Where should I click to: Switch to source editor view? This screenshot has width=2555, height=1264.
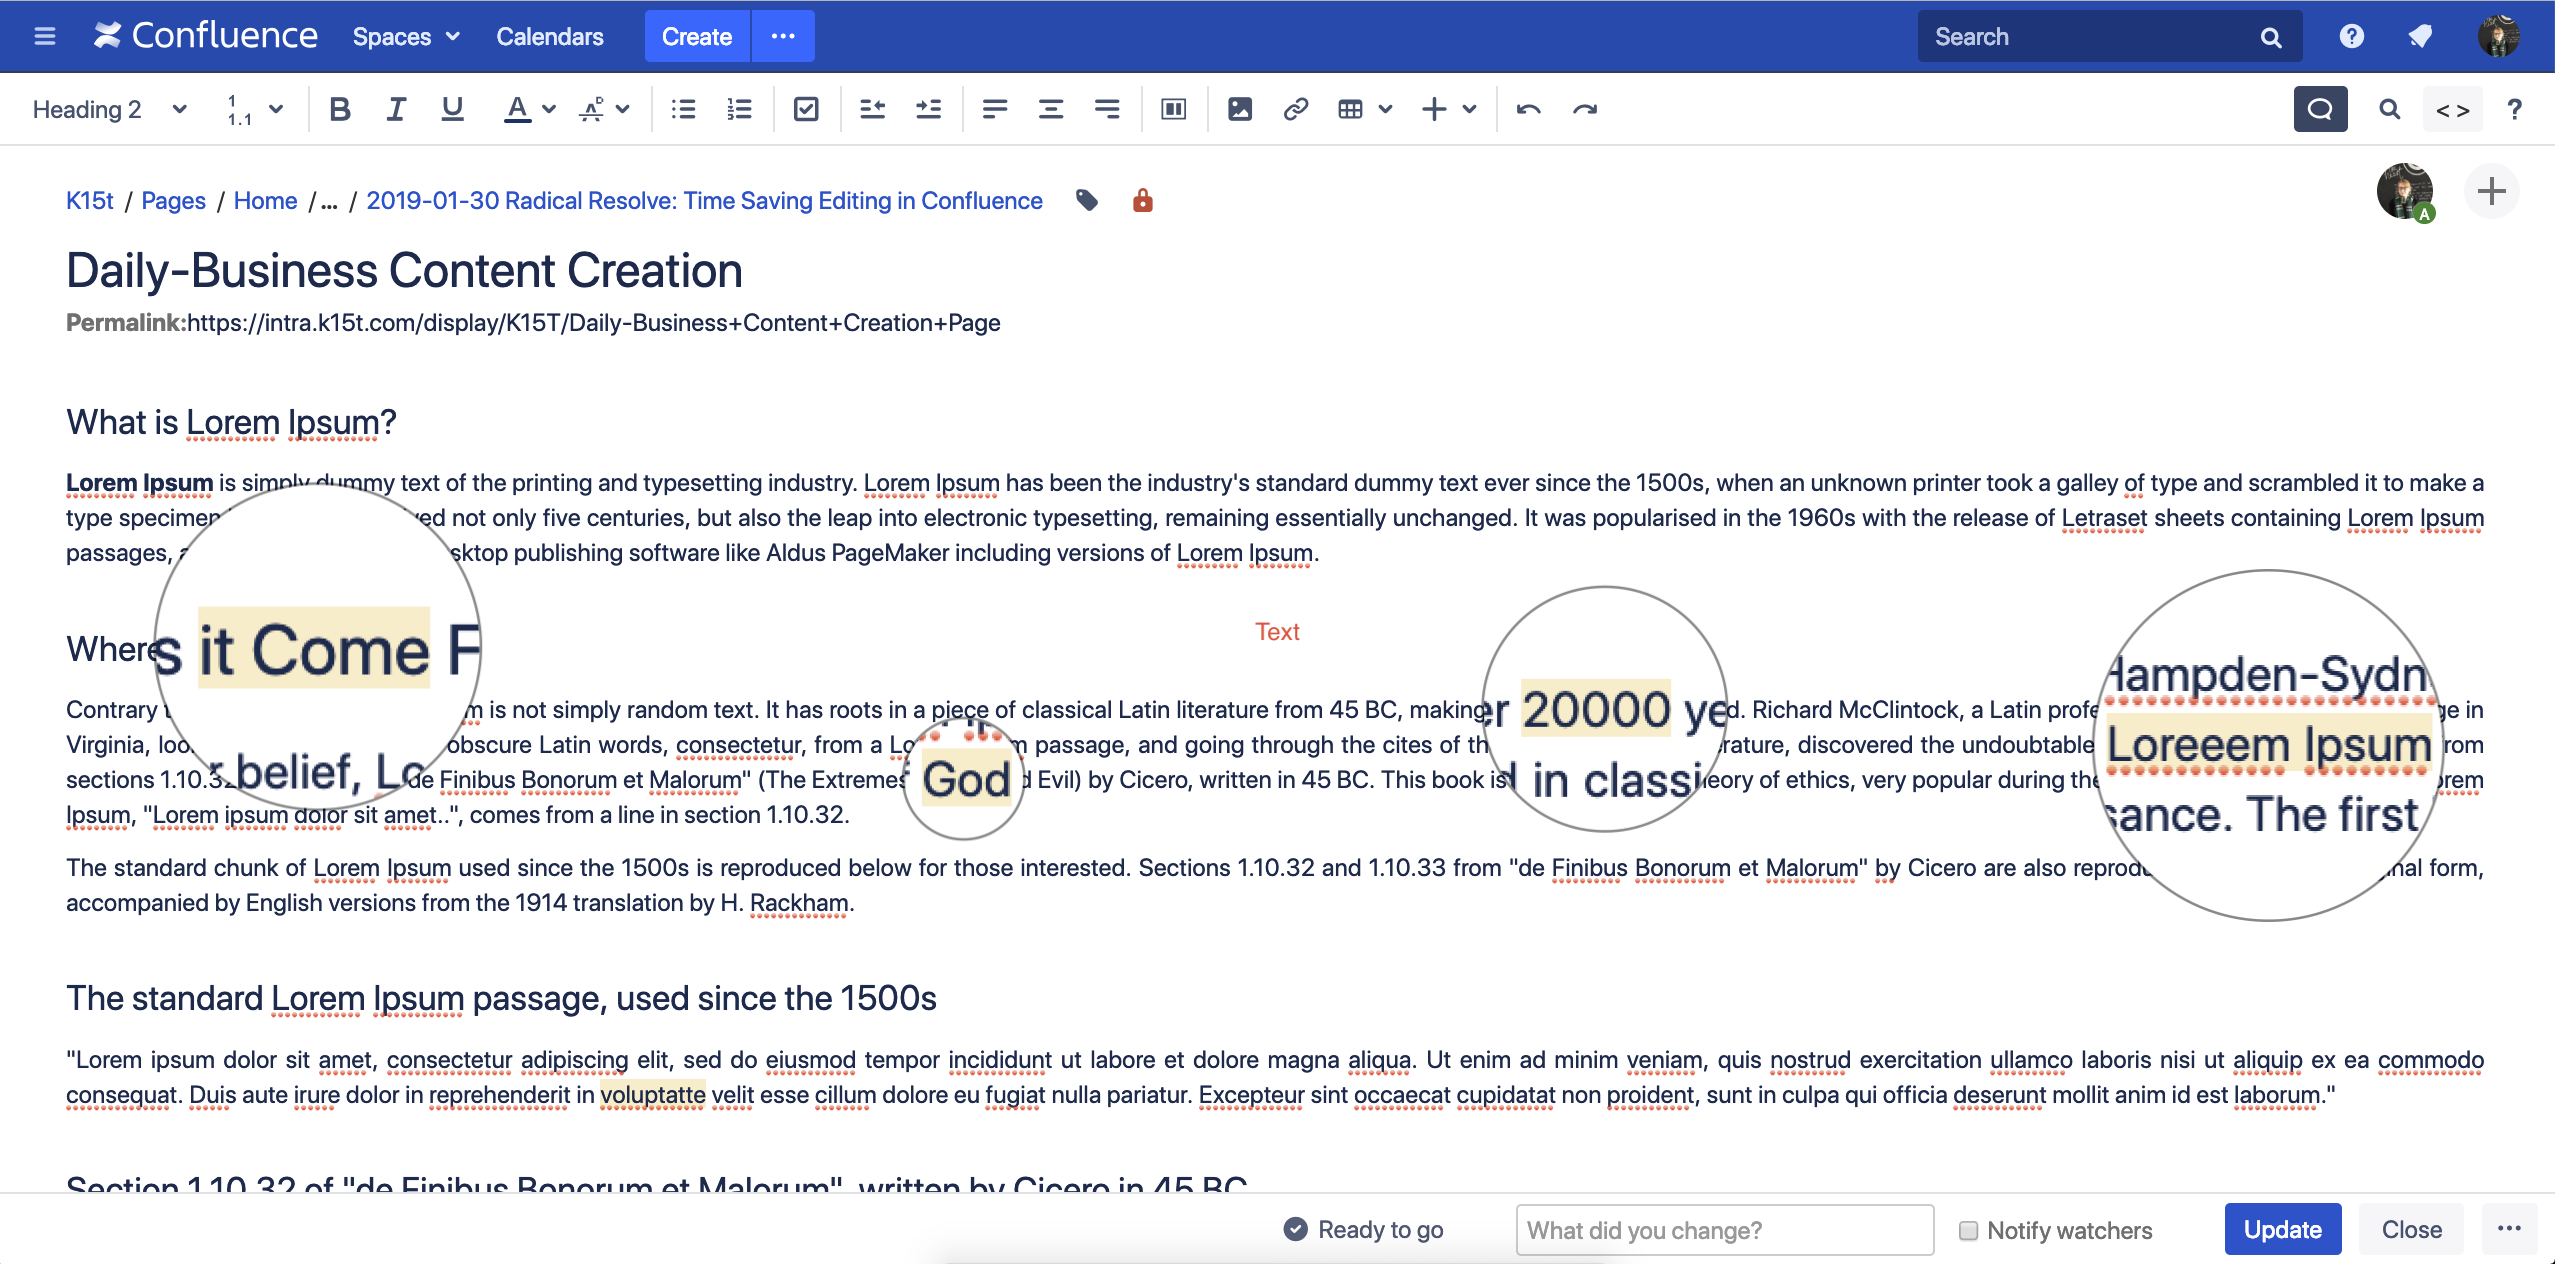(2452, 109)
